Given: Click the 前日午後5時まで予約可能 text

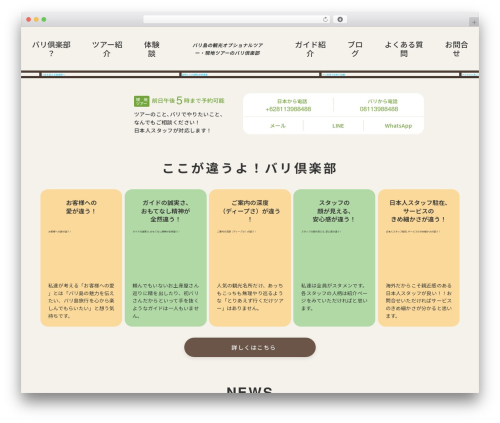Looking at the screenshot, I should pos(188,100).
